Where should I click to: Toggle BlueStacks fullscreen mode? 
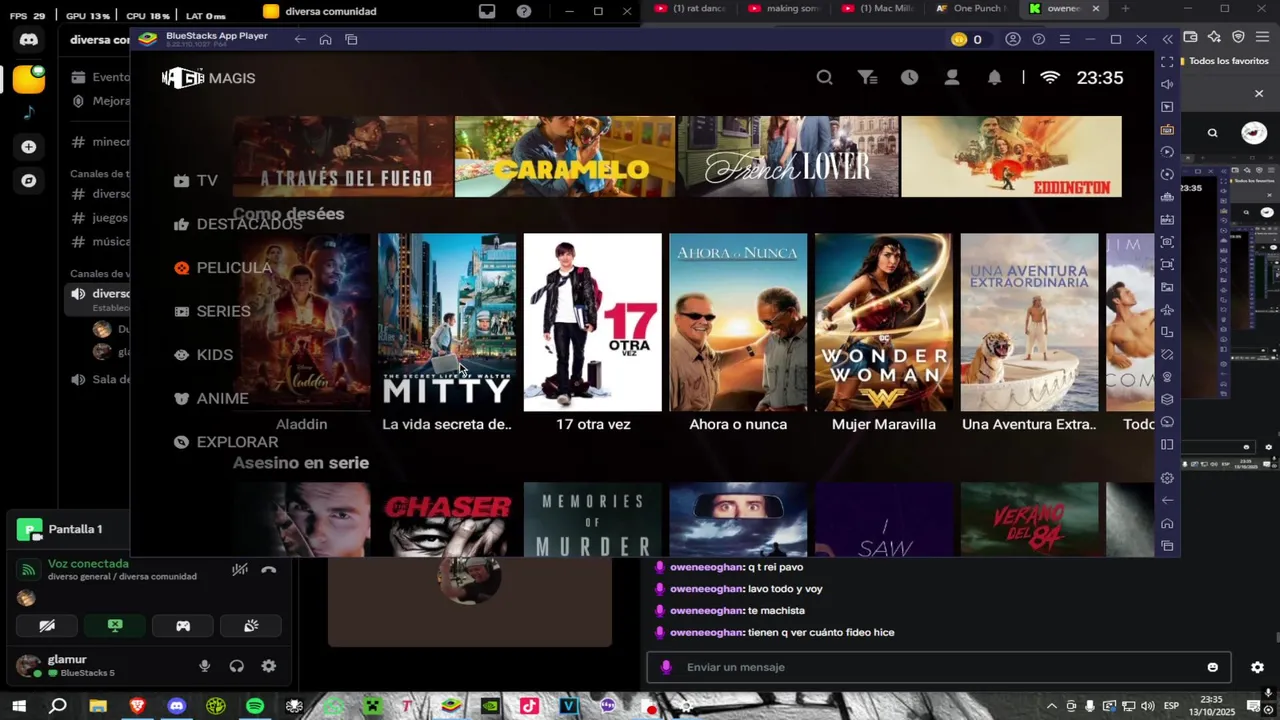point(1167,62)
